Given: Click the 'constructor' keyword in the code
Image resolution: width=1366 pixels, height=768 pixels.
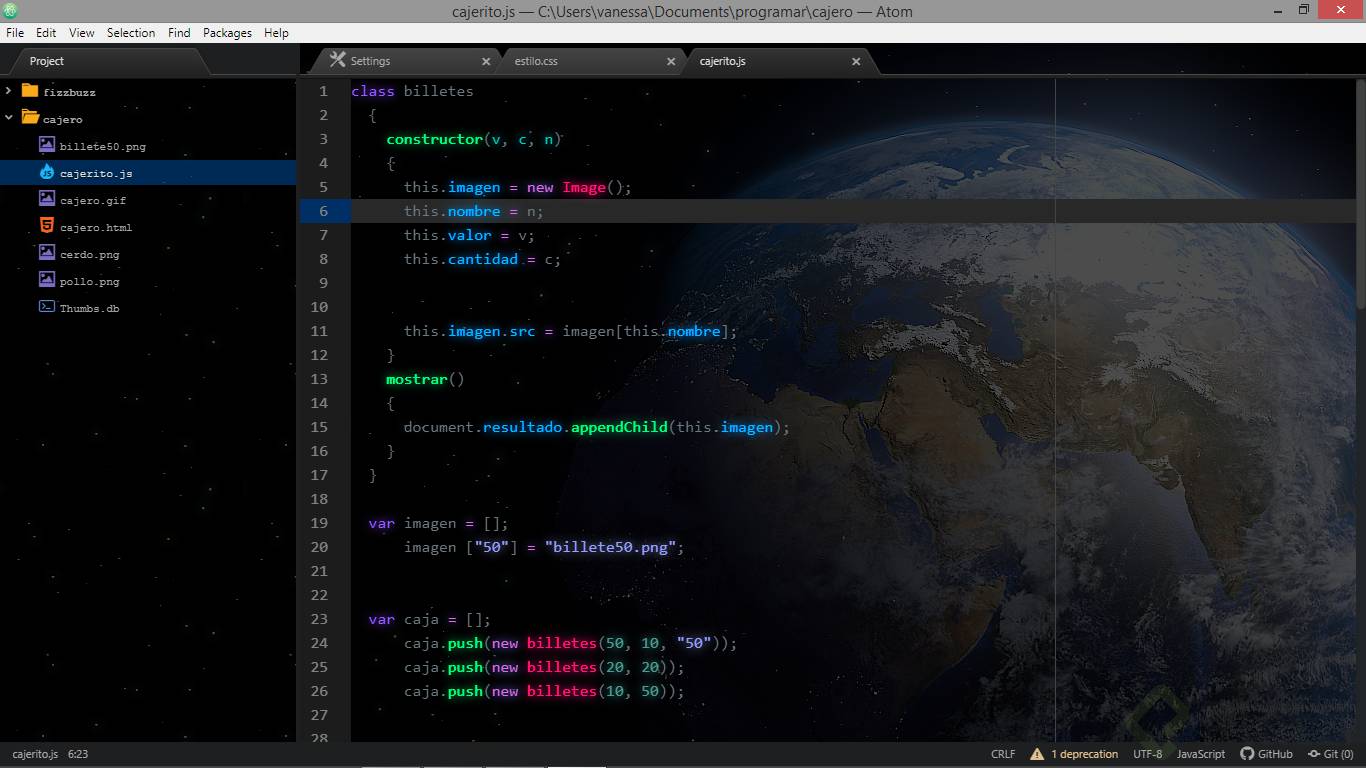Looking at the screenshot, I should (x=434, y=139).
